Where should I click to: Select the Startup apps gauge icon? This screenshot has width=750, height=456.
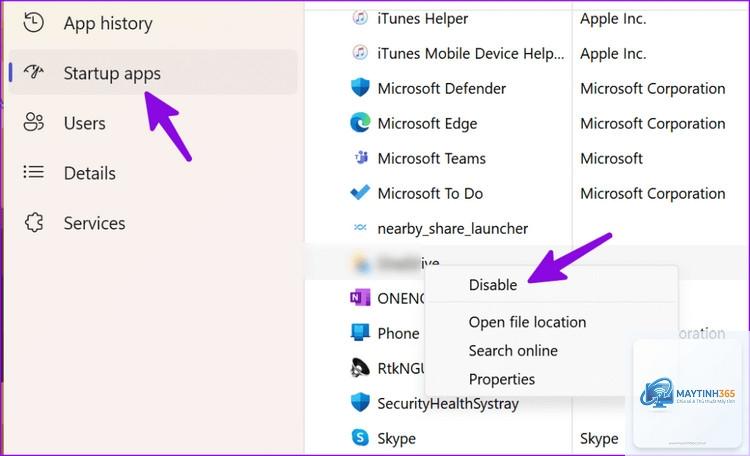33,72
